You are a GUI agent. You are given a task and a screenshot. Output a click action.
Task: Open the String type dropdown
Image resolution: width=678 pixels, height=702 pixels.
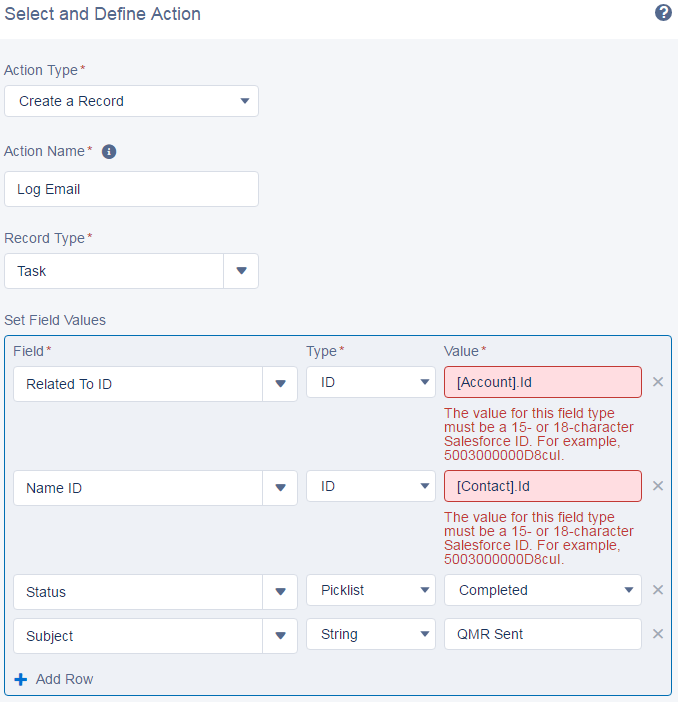point(371,634)
